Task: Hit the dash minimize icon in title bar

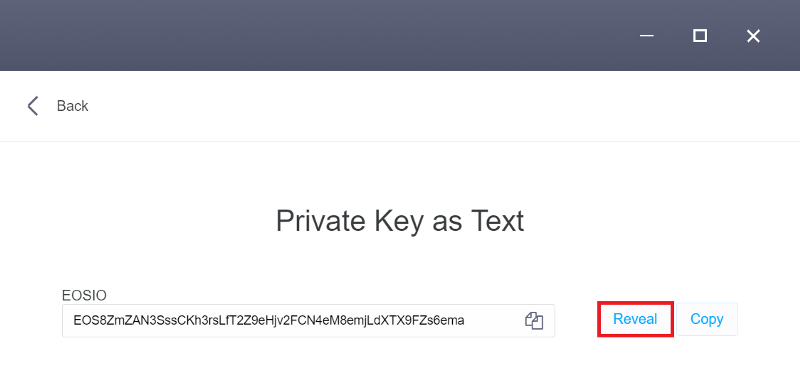Action: [647, 36]
